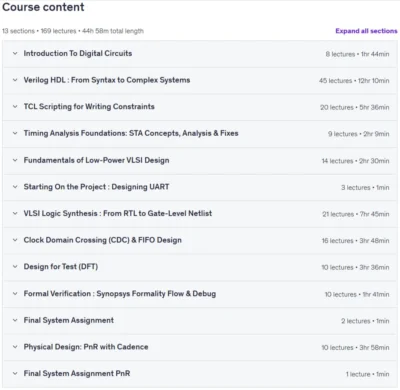Open Verilog HDL section title

point(107,80)
